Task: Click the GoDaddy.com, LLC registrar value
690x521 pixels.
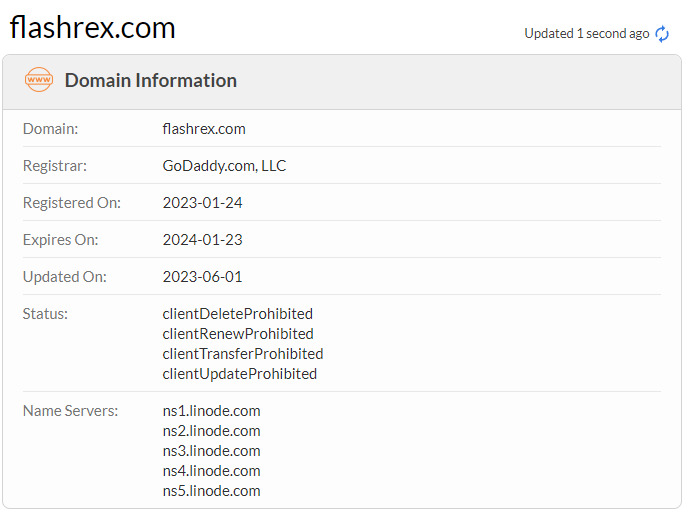Action: tap(224, 166)
